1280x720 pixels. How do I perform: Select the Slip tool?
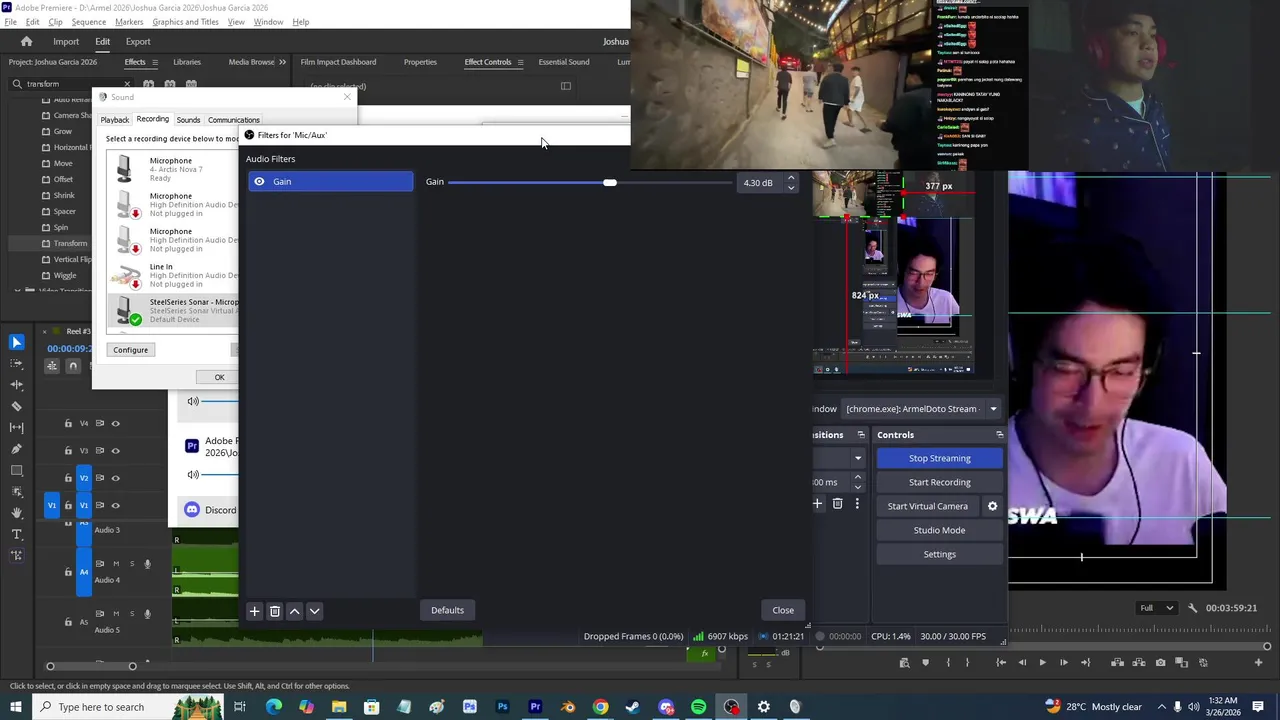(x=16, y=428)
